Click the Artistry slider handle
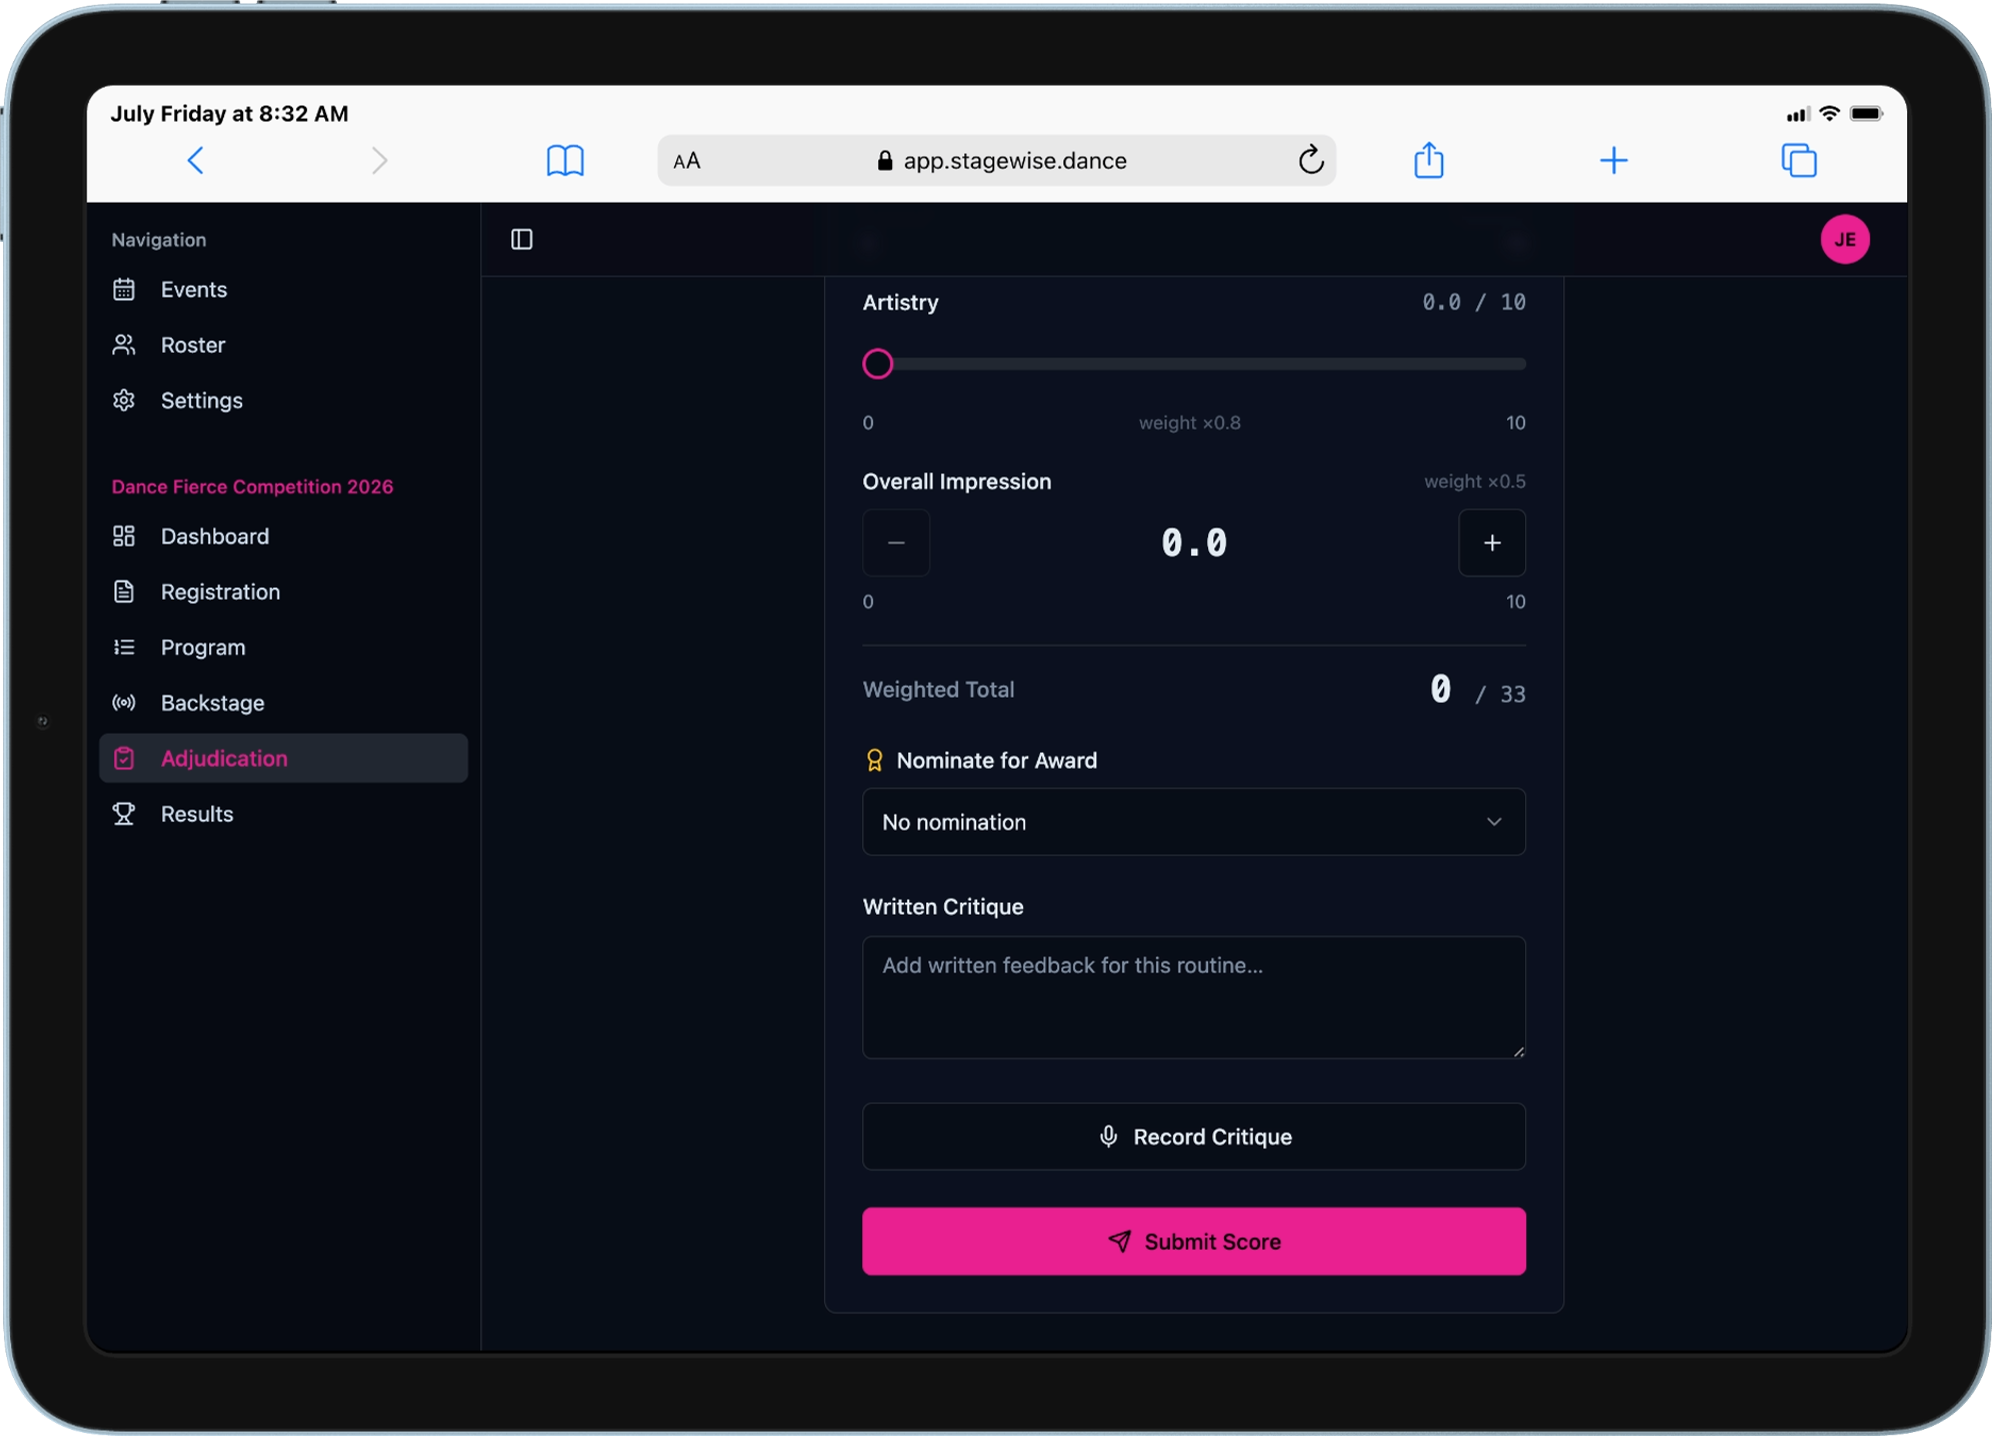Image resolution: width=1992 pixels, height=1436 pixels. click(878, 364)
